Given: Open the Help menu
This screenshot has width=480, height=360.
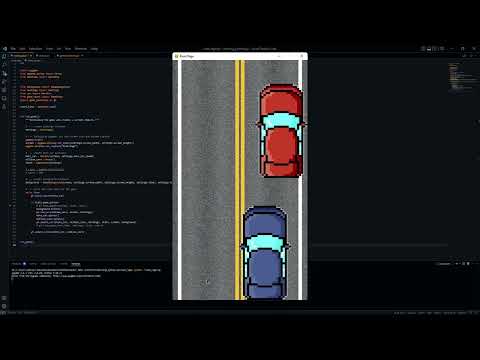Looking at the screenshot, I should click(x=94, y=49).
